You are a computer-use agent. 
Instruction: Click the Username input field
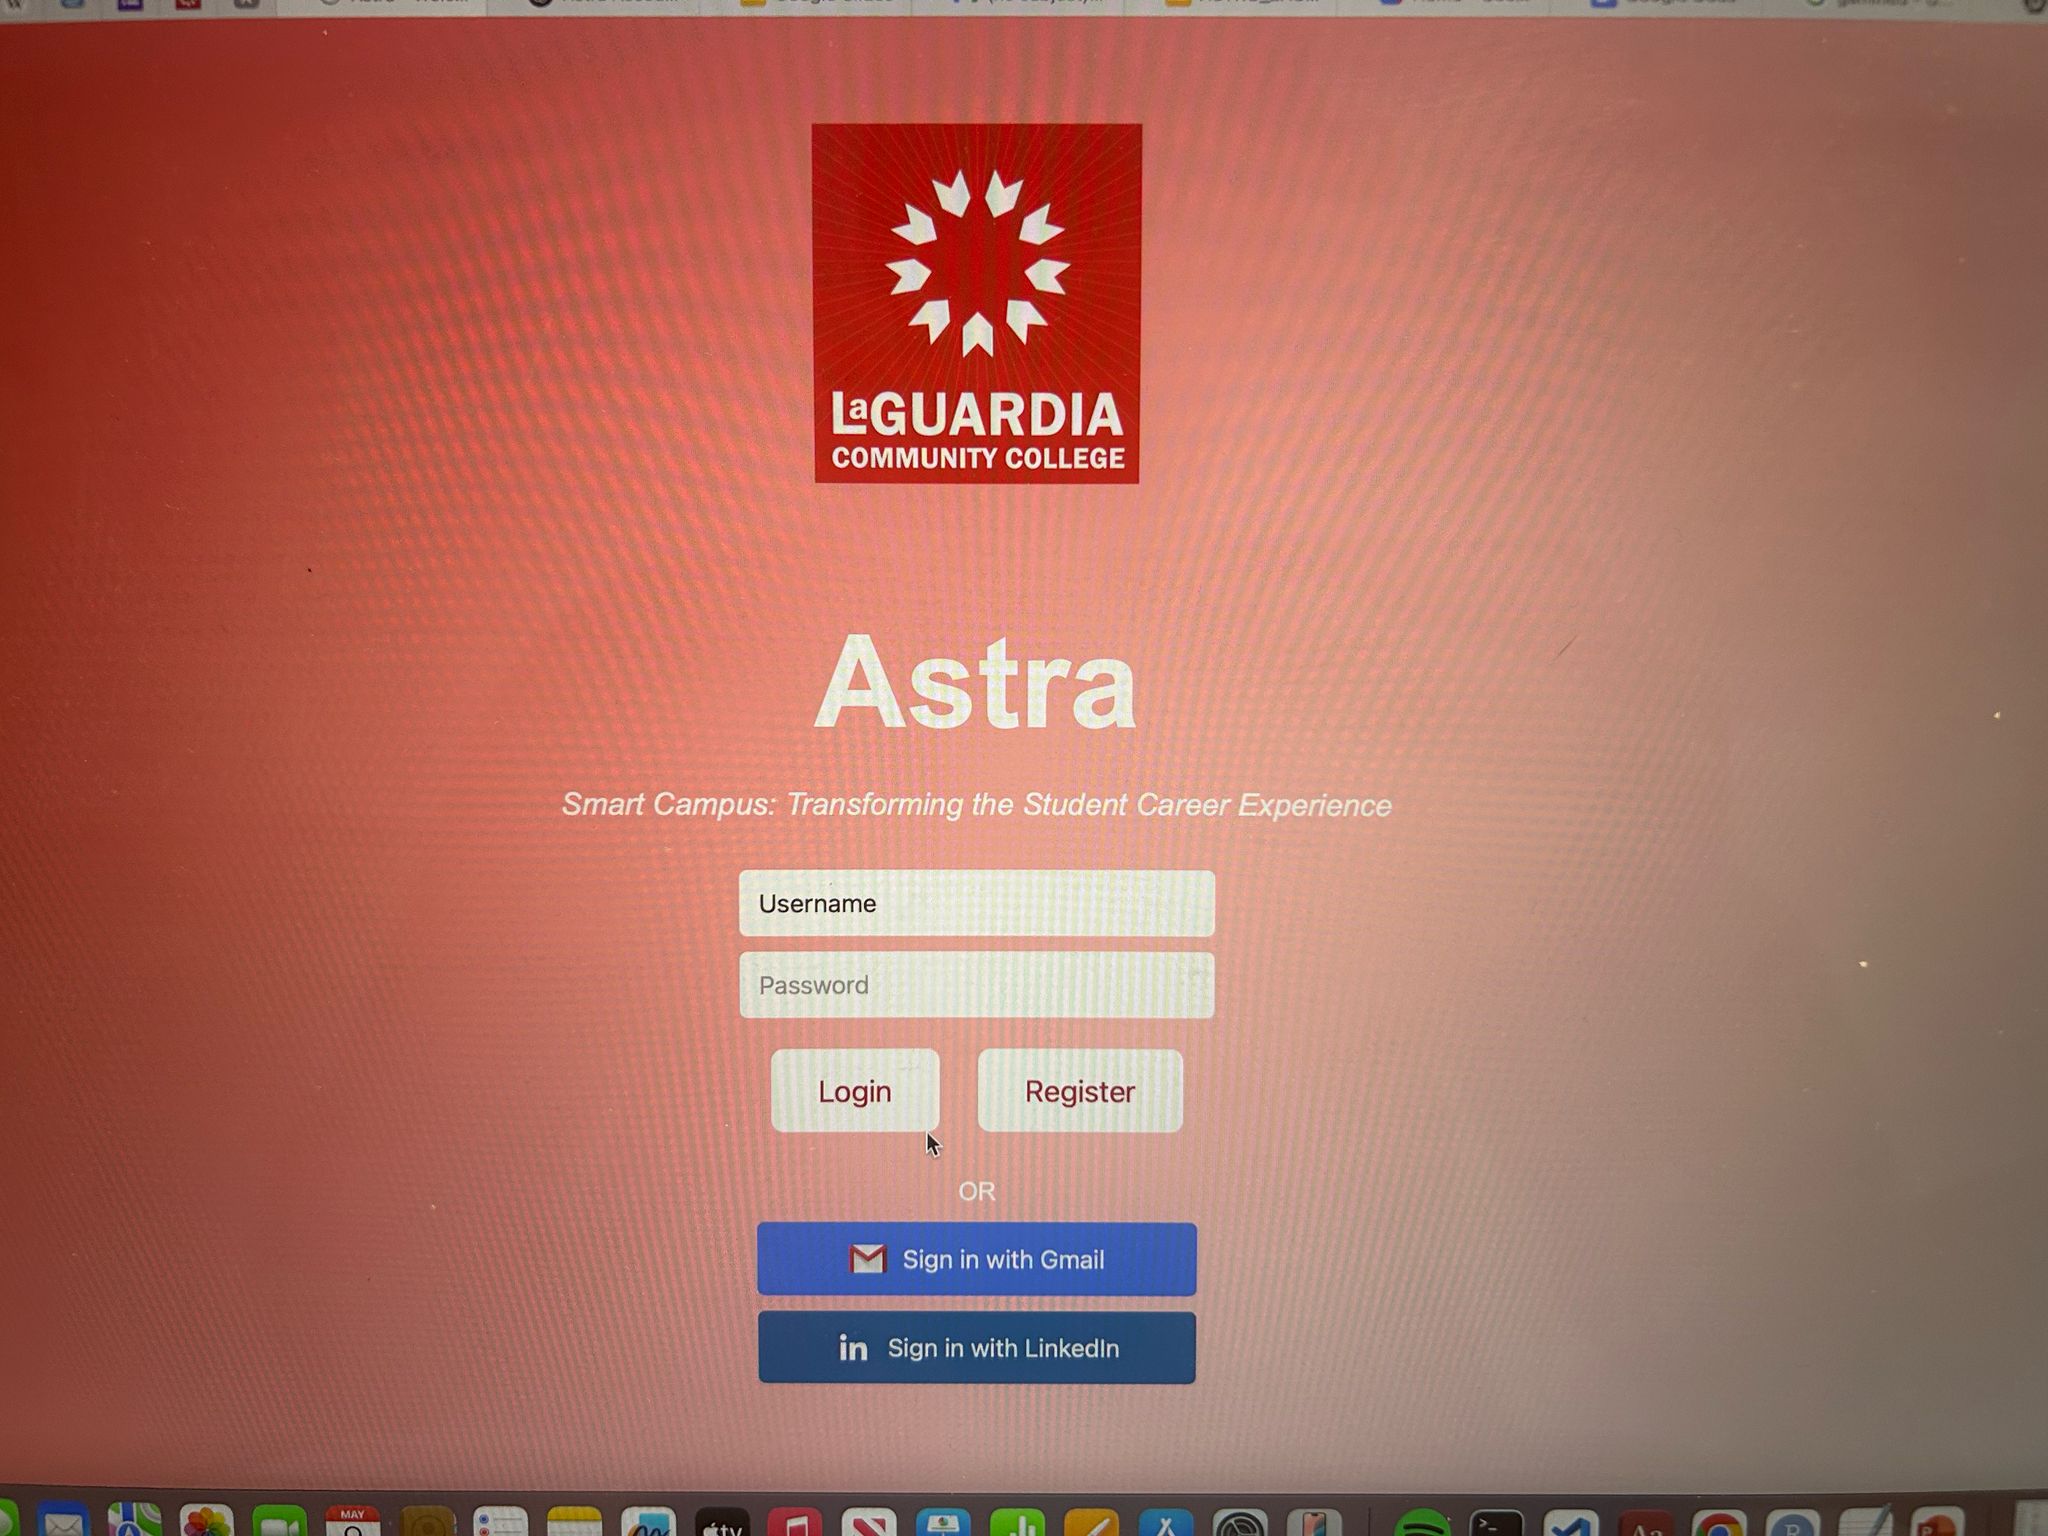[976, 903]
